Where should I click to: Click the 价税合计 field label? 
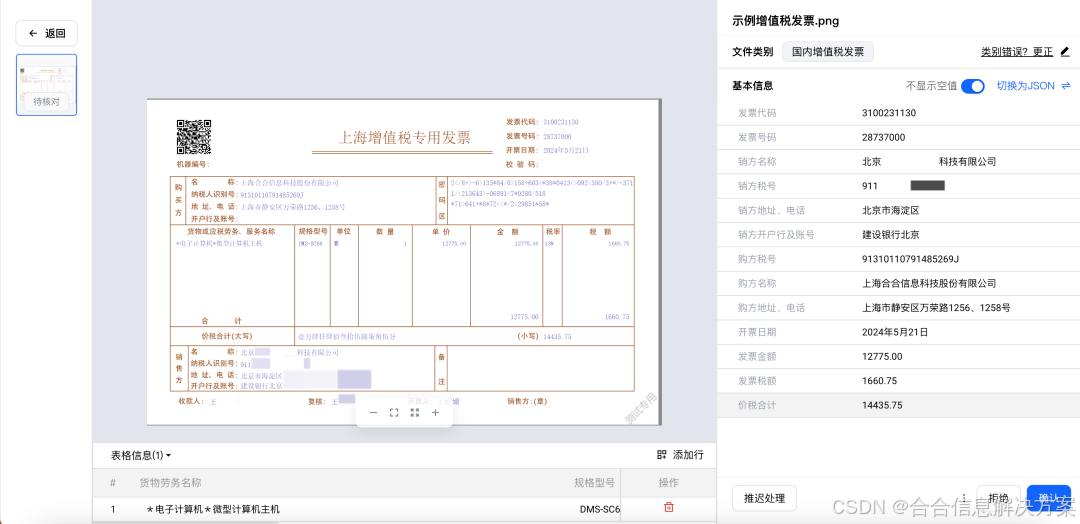click(756, 405)
